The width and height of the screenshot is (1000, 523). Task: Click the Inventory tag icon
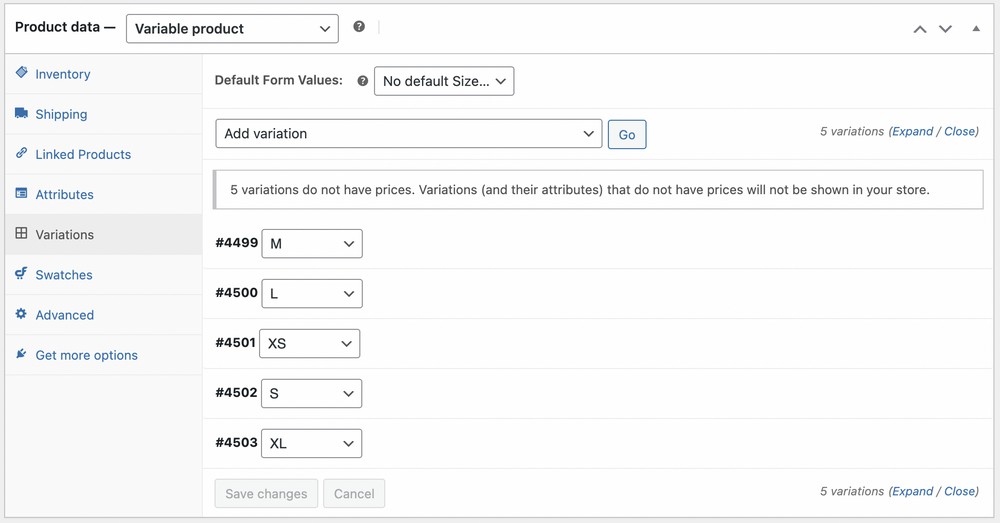coord(22,73)
